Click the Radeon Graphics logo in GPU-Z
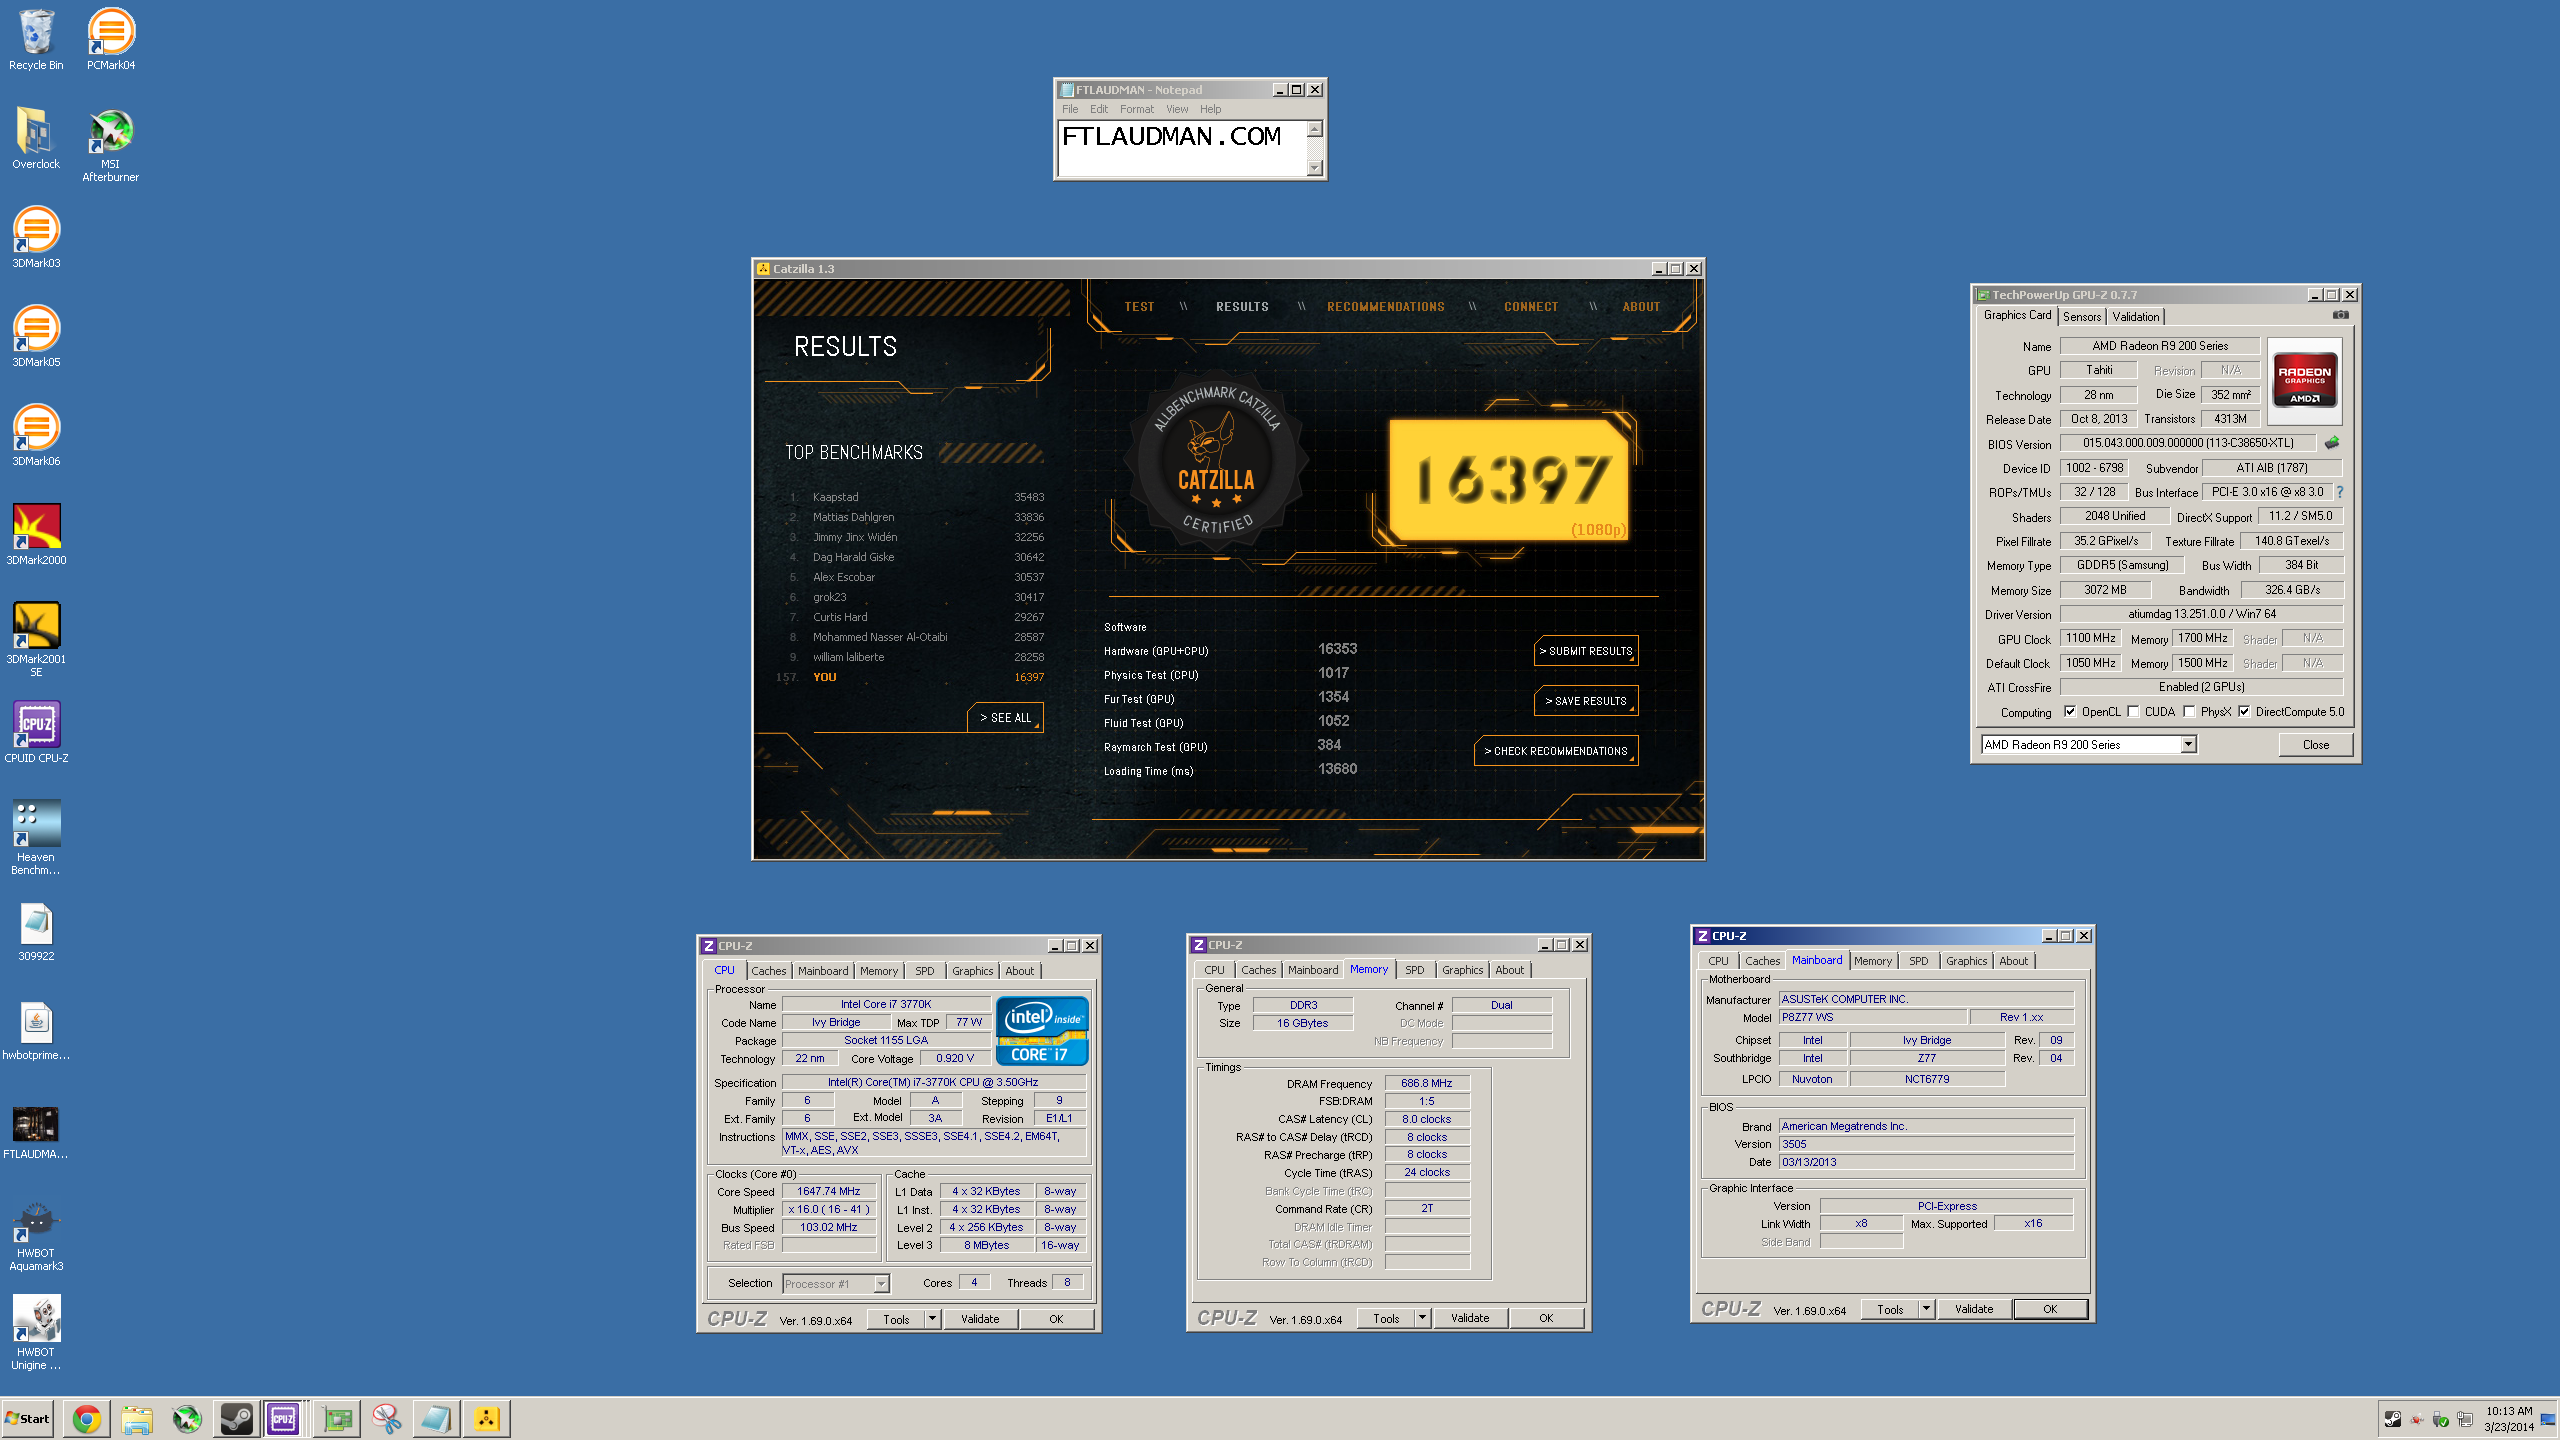2560x1440 pixels. pos(2304,382)
